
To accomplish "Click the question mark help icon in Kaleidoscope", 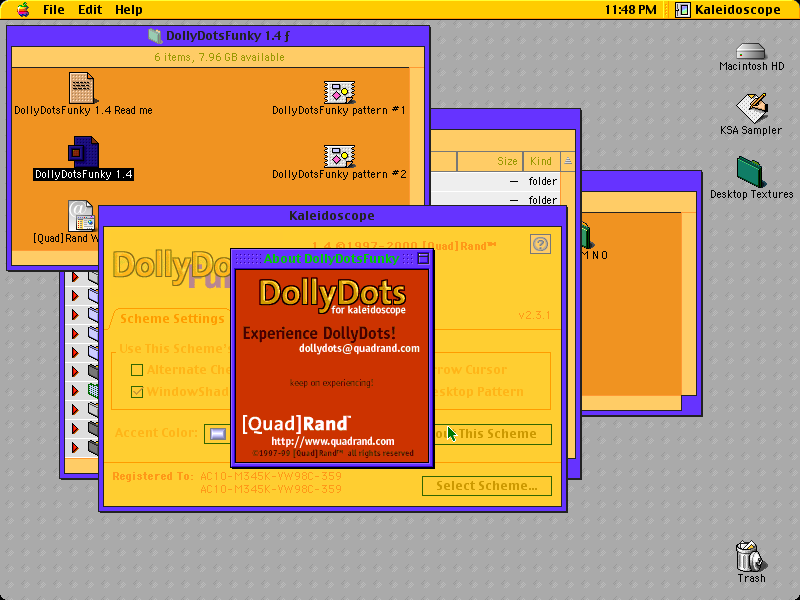I will click(x=540, y=244).
